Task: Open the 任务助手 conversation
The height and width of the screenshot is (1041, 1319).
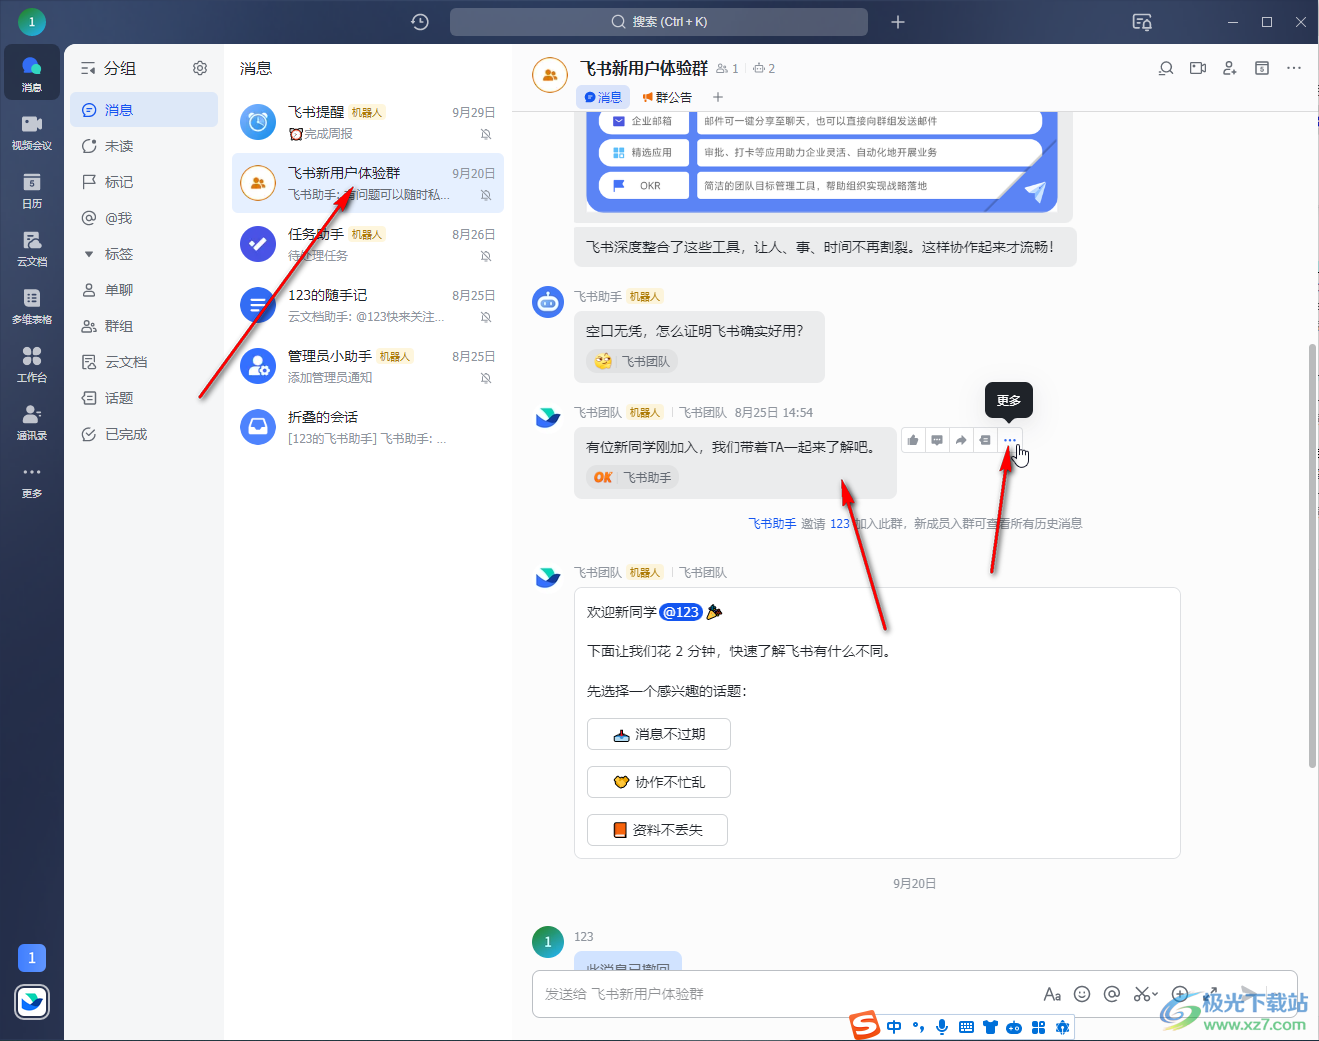Action: click(x=368, y=244)
